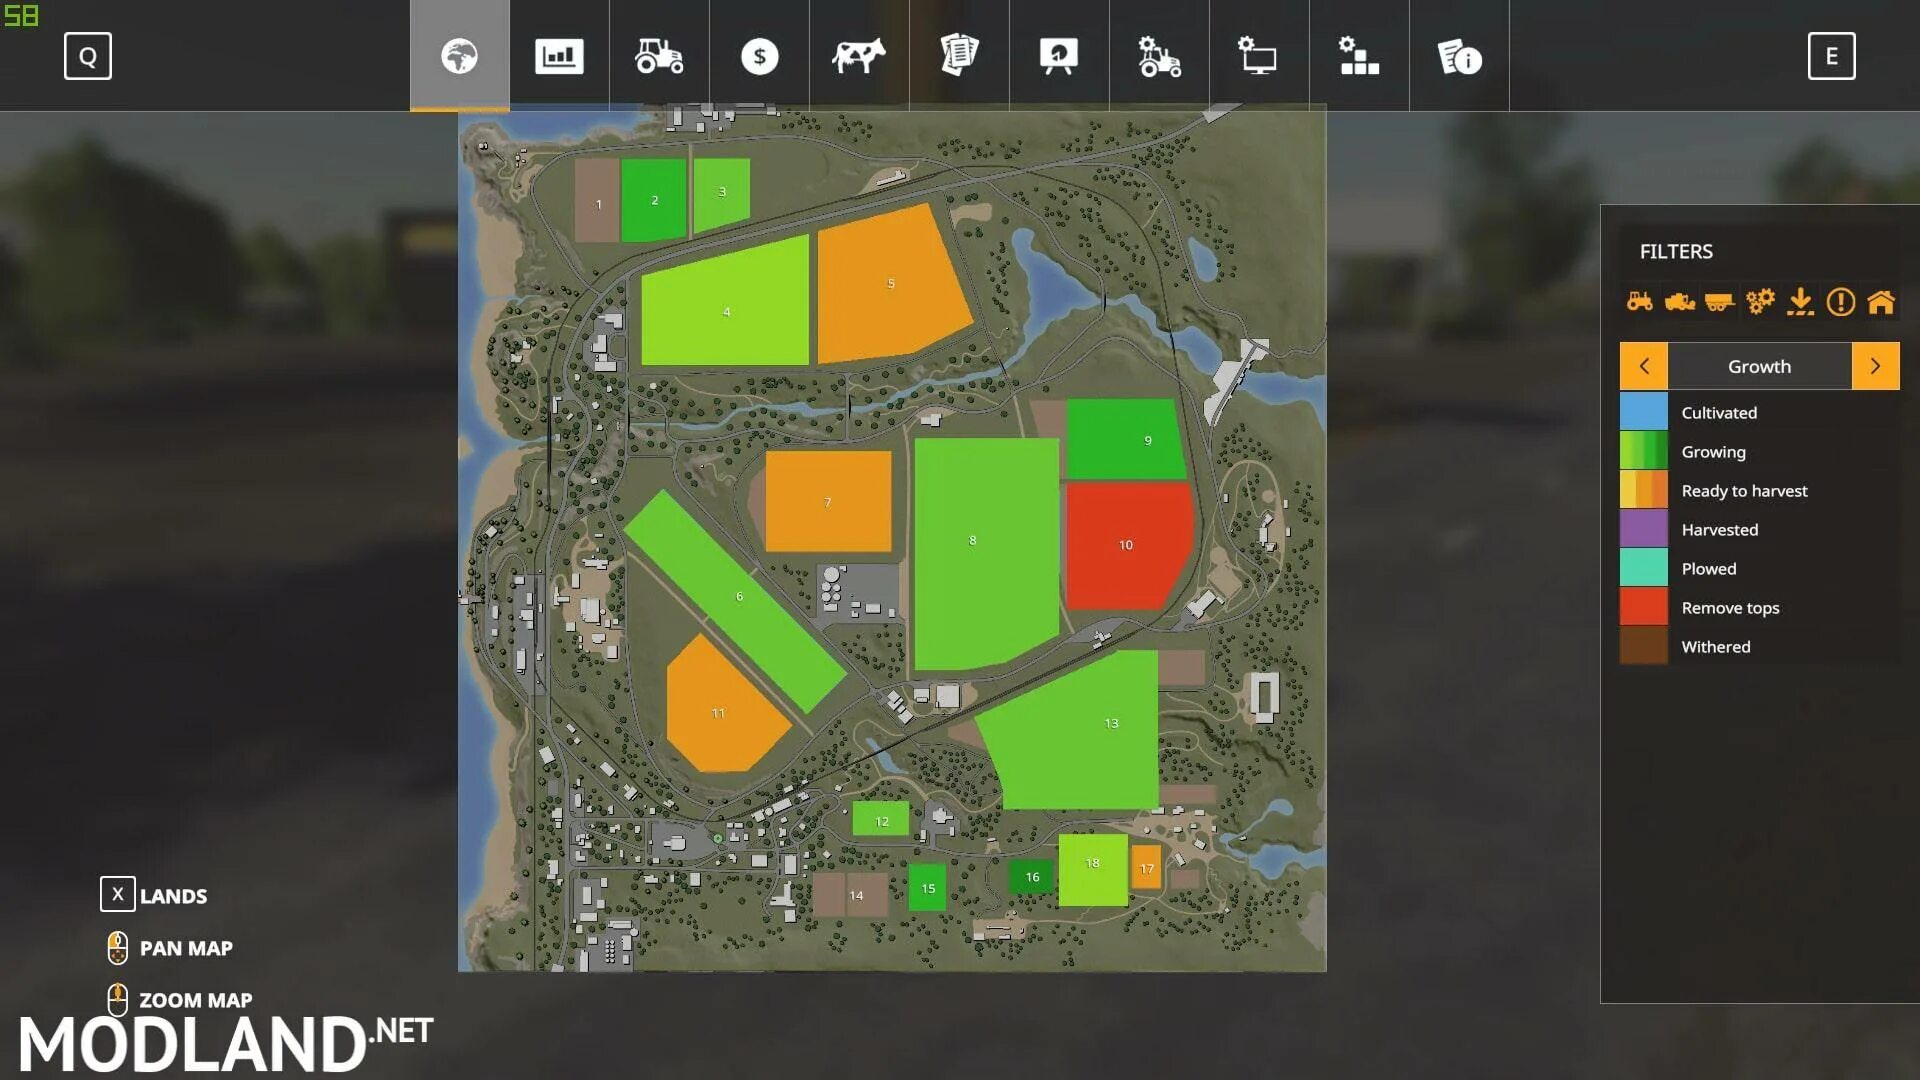1920x1080 pixels.
Task: Open the help info documents tab
Action: click(x=1459, y=56)
